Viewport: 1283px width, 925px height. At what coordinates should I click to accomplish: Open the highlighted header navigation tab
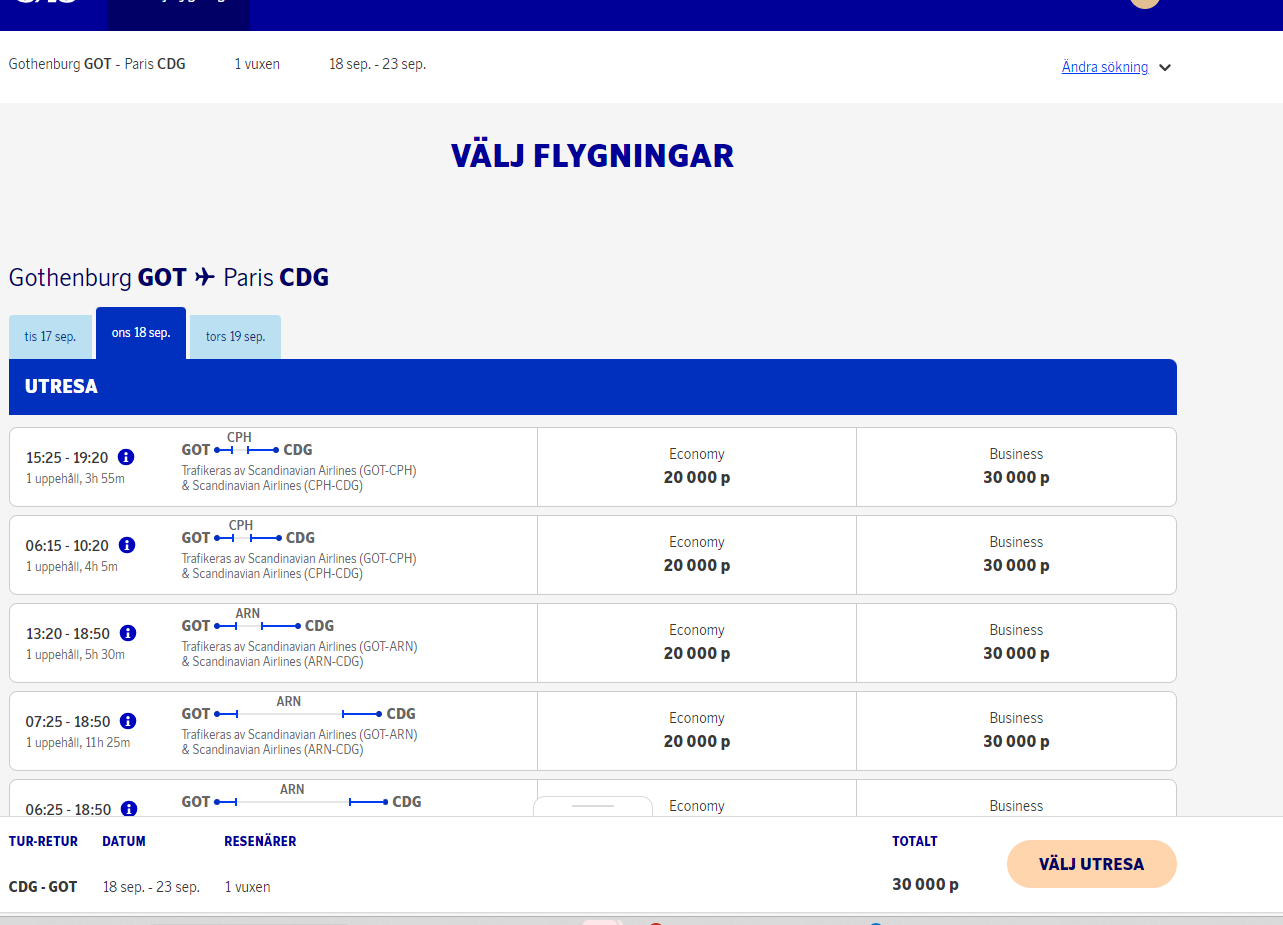coord(178,12)
